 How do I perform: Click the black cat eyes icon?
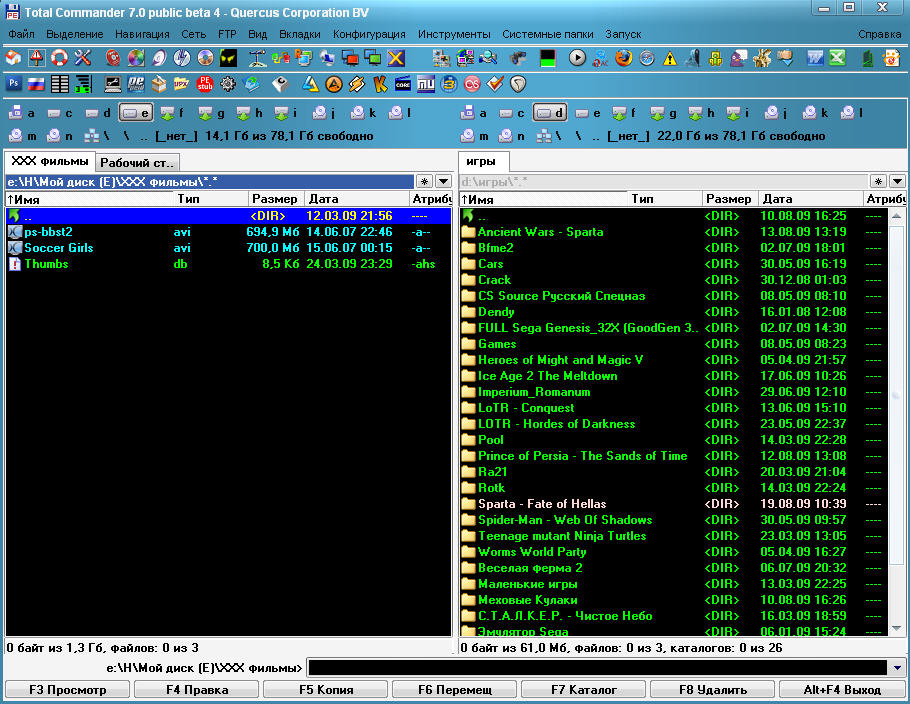click(228, 57)
